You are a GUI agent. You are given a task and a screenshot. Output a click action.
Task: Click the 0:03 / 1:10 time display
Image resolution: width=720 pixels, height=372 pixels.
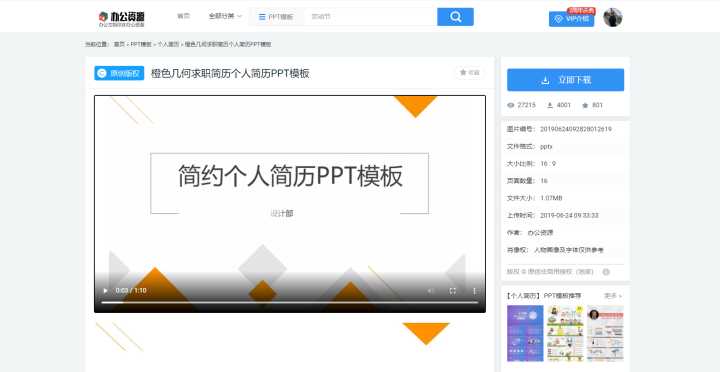click(131, 291)
